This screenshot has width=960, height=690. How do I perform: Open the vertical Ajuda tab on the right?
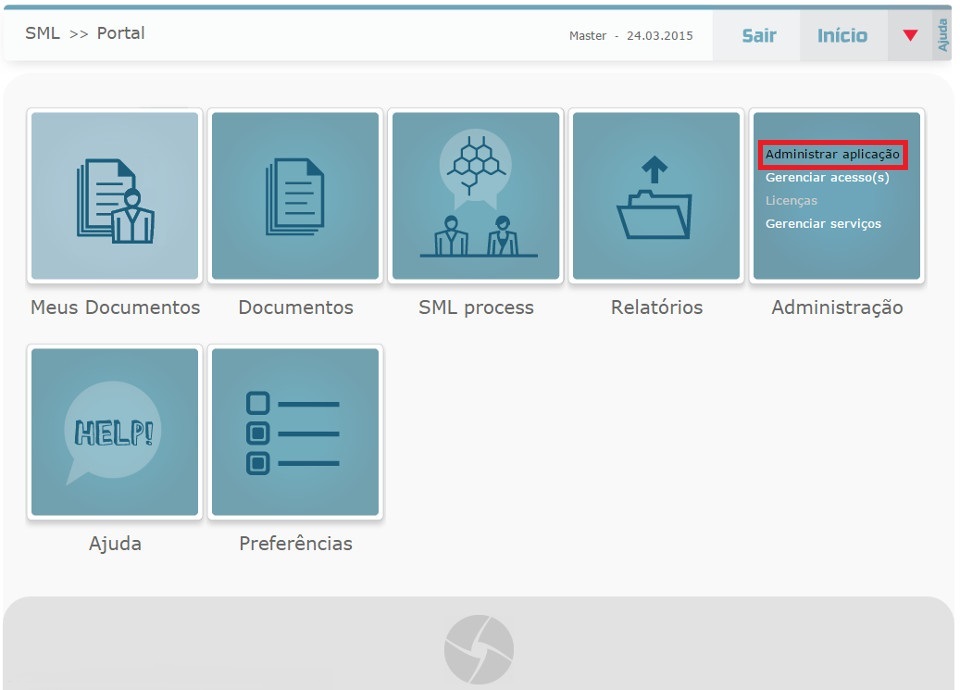(944, 33)
